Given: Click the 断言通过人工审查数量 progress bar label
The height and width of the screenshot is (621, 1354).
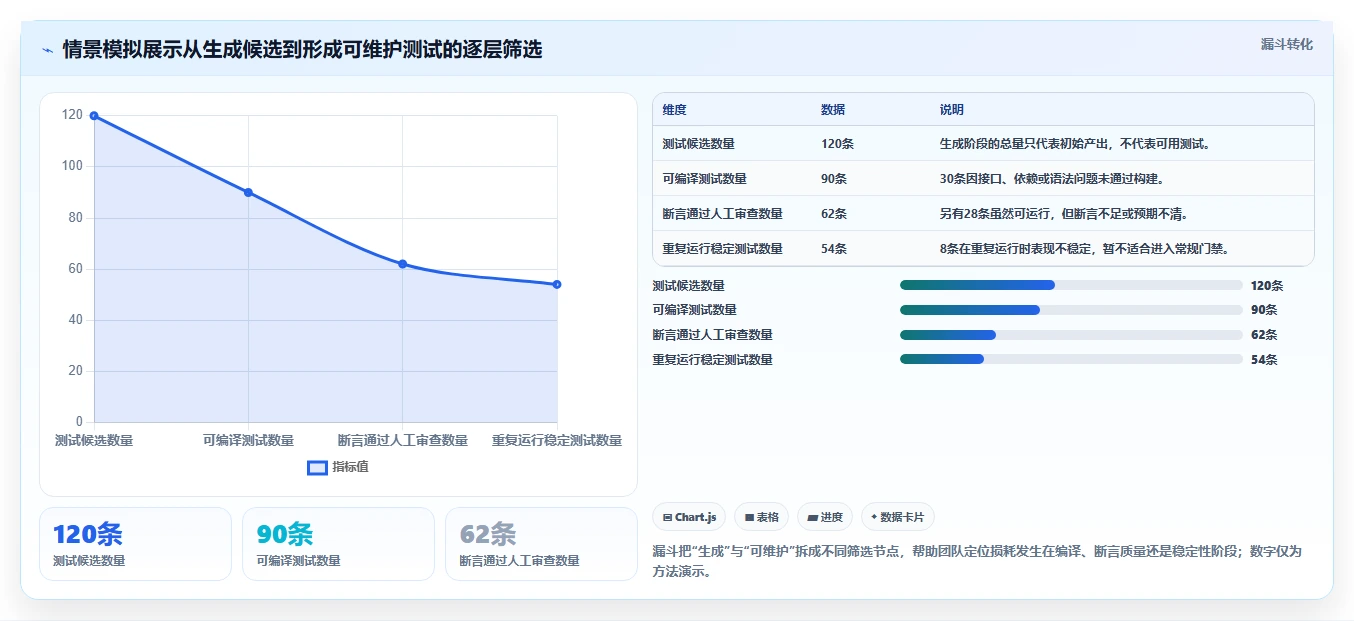Looking at the screenshot, I should pyautogui.click(x=712, y=335).
